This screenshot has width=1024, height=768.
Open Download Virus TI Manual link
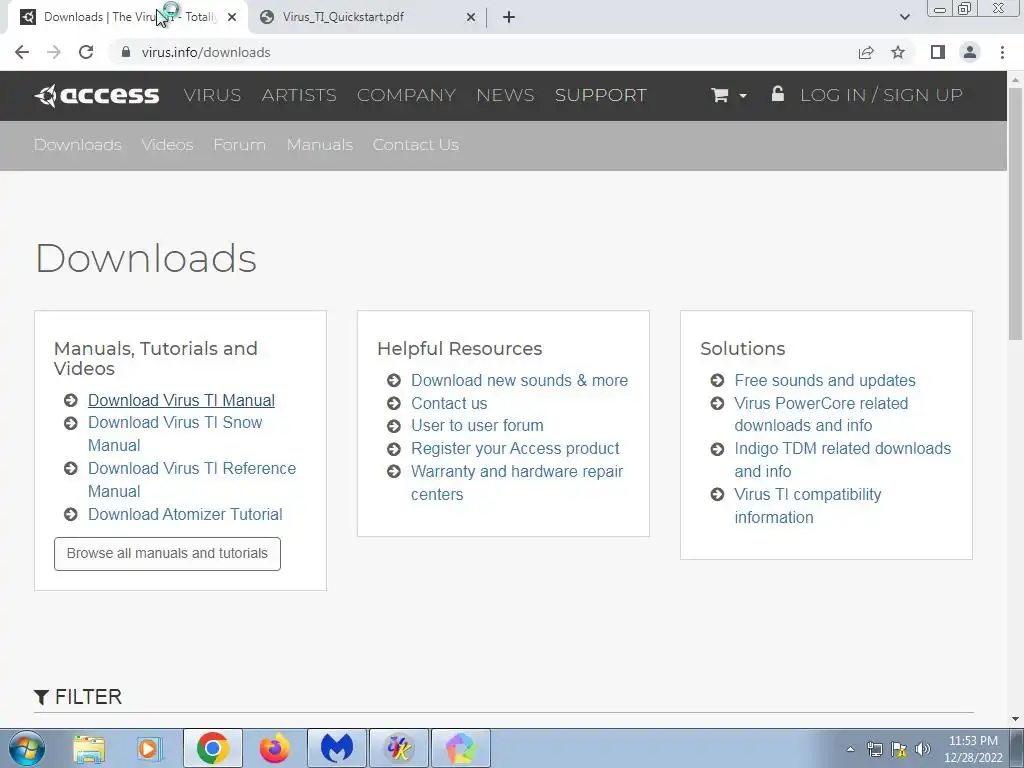pyautogui.click(x=181, y=400)
